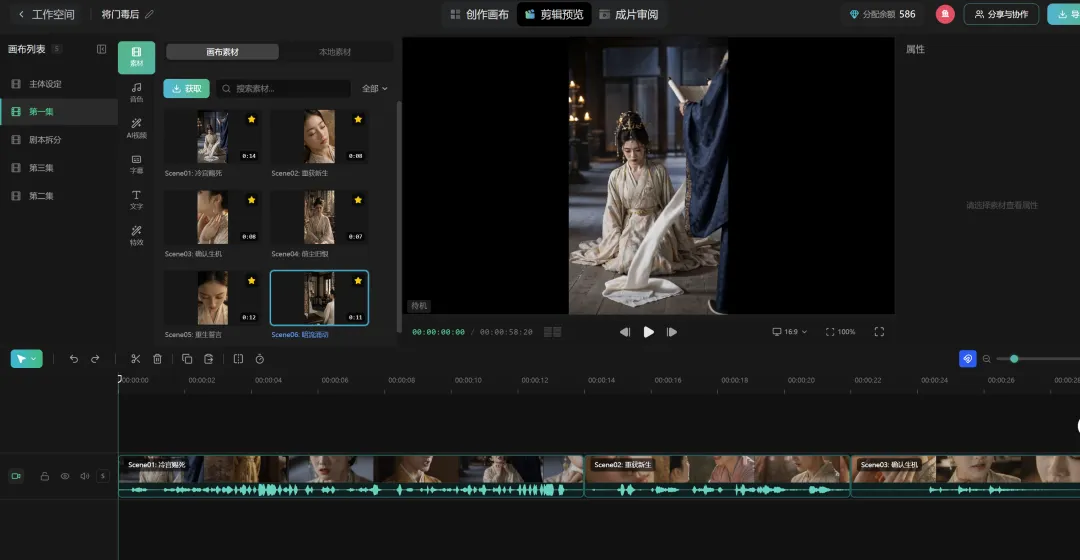Image resolution: width=1080 pixels, height=560 pixels.
Task: Enter fullscreen preview mode
Action: tap(879, 332)
